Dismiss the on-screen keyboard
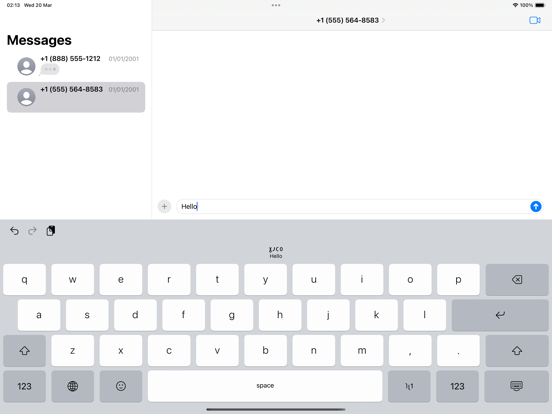This screenshot has height=414, width=552. pyautogui.click(x=516, y=386)
